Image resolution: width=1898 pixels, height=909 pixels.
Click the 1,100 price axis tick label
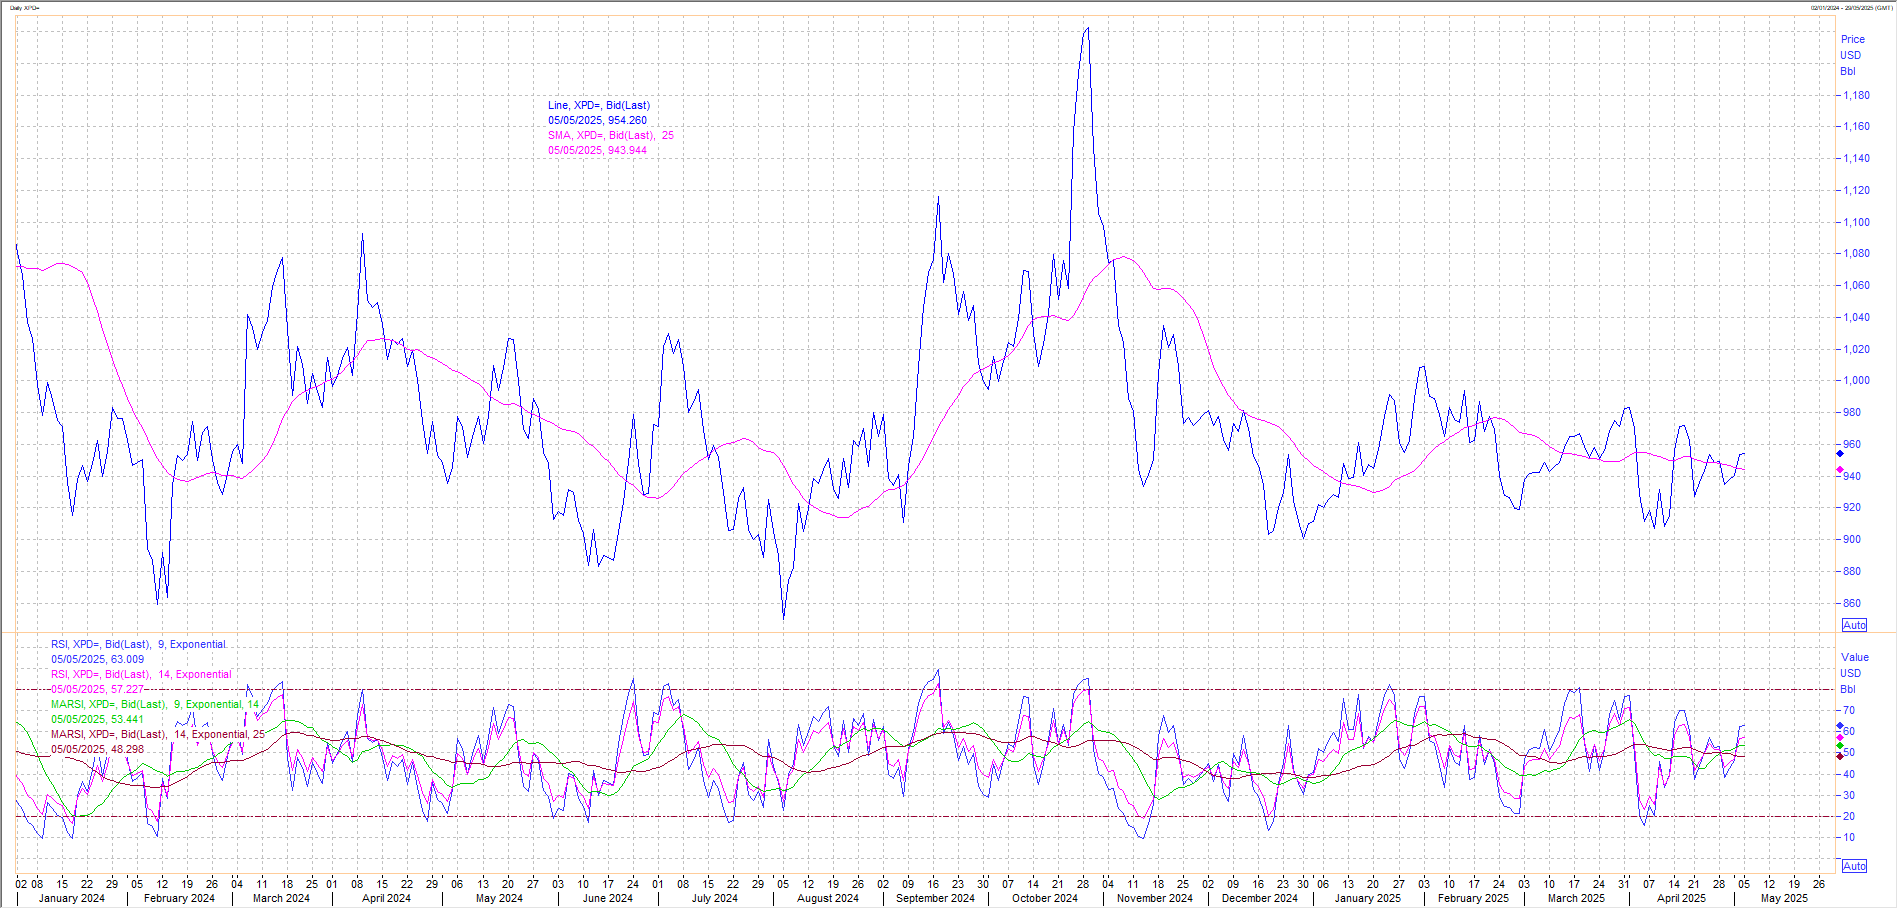pyautogui.click(x=1857, y=222)
